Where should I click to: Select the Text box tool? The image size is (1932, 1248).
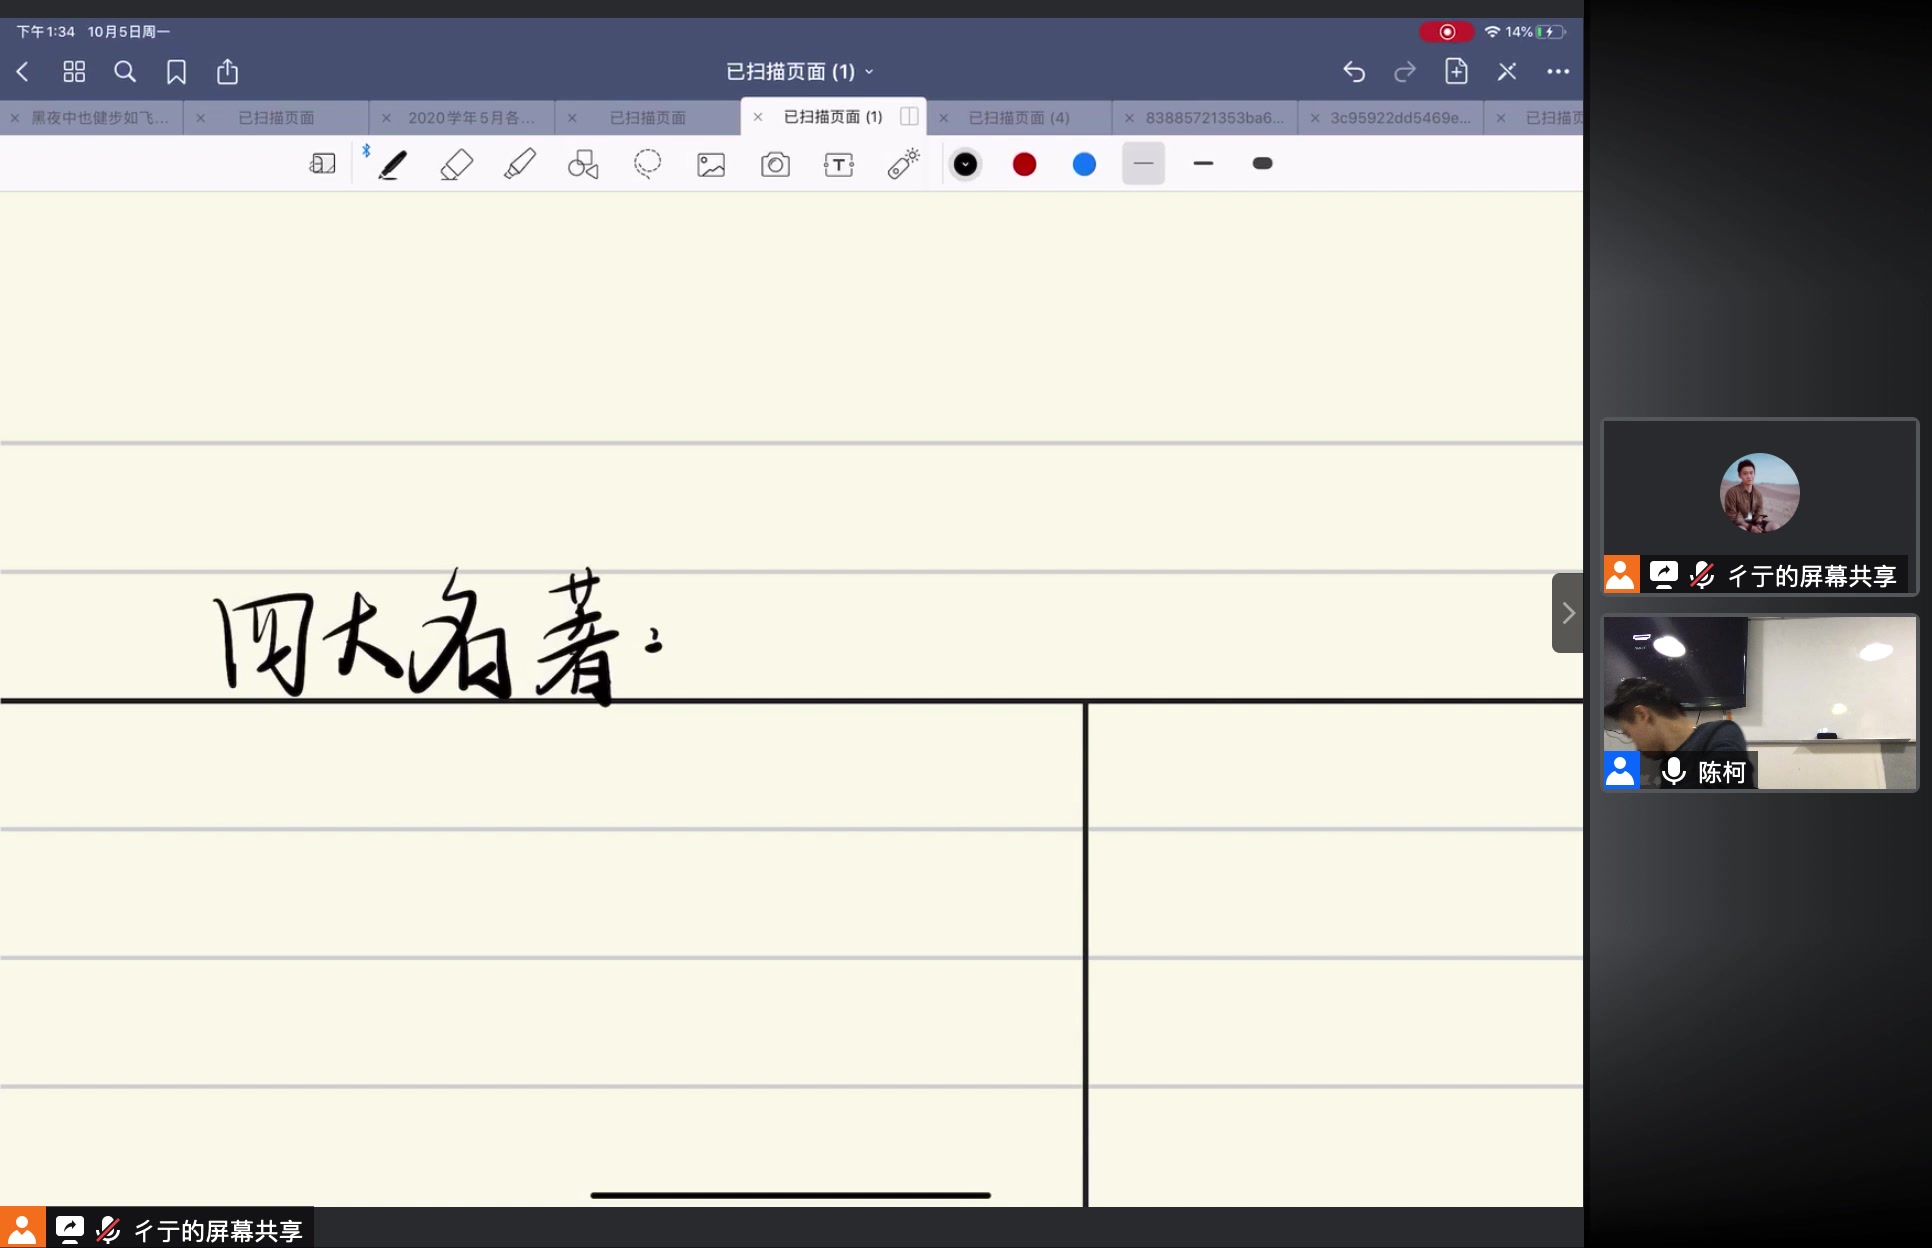[839, 165]
